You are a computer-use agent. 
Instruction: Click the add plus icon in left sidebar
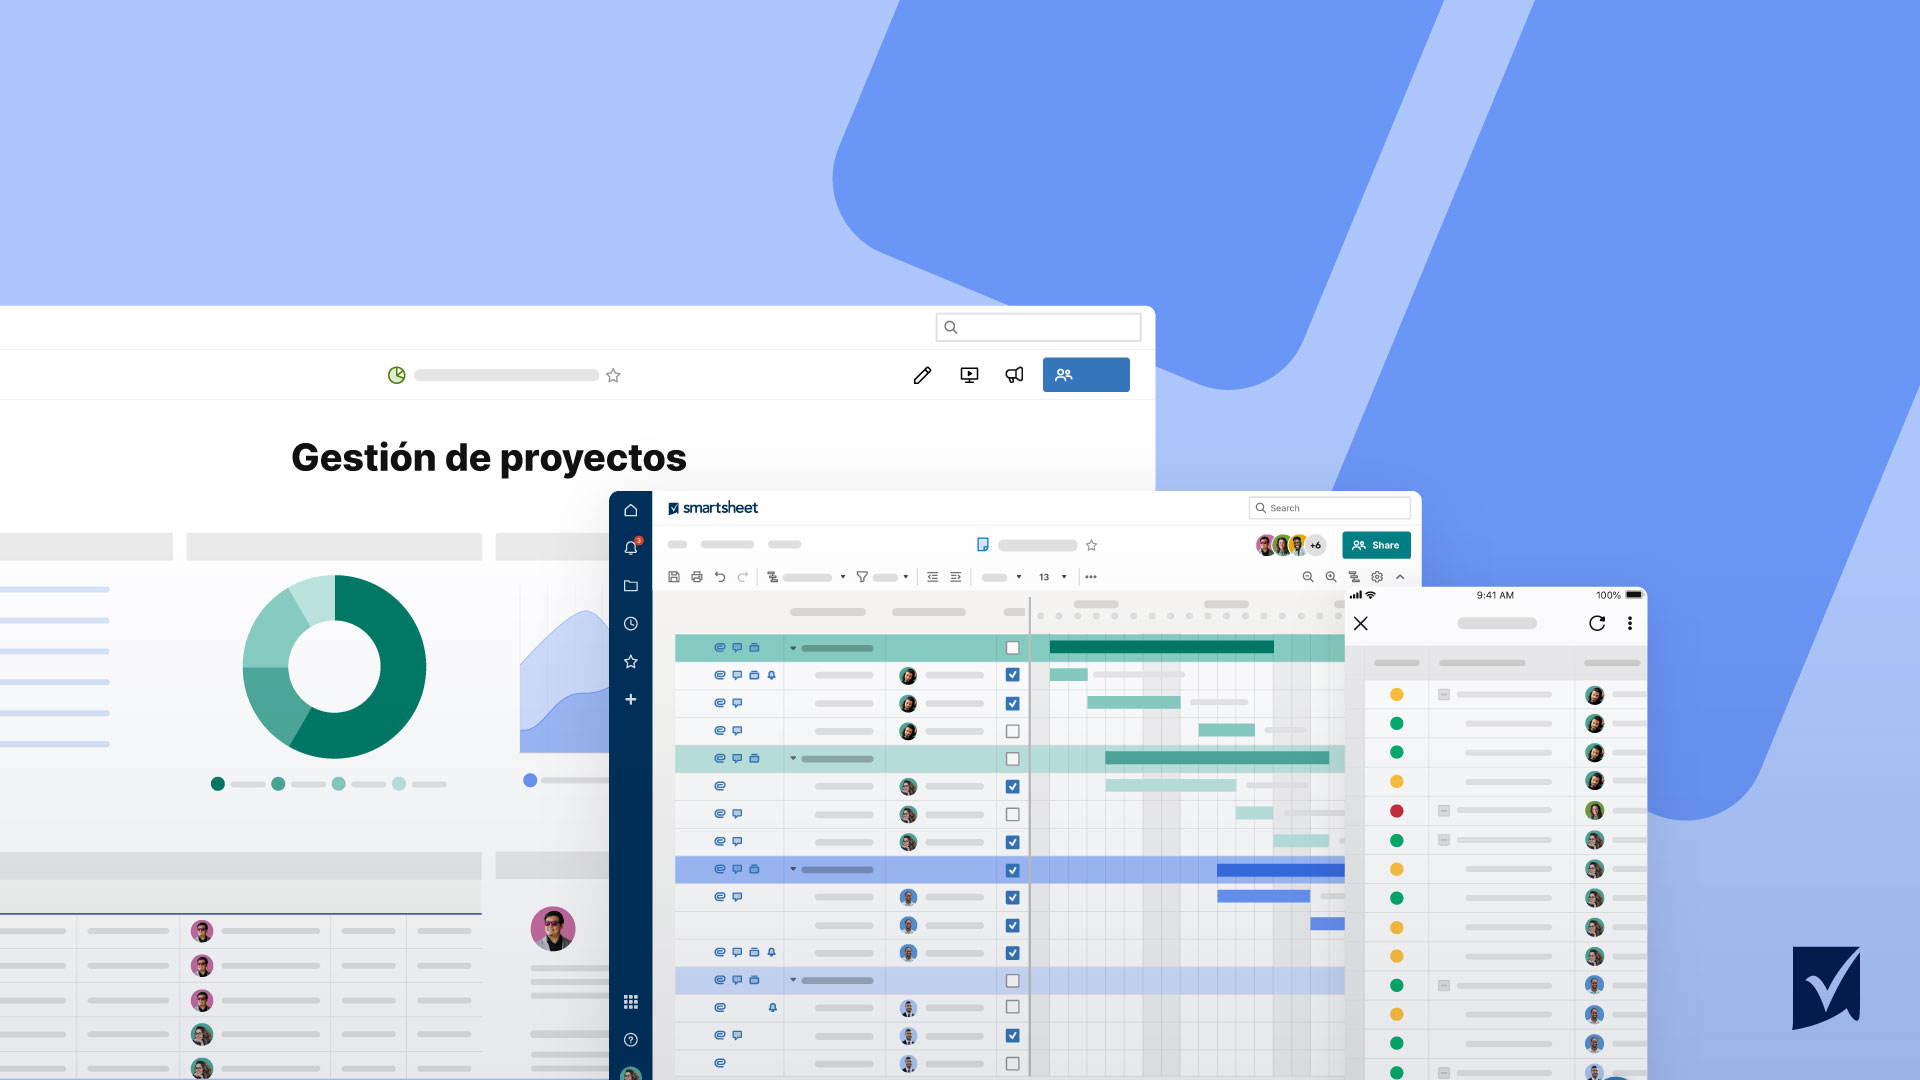pos(630,699)
